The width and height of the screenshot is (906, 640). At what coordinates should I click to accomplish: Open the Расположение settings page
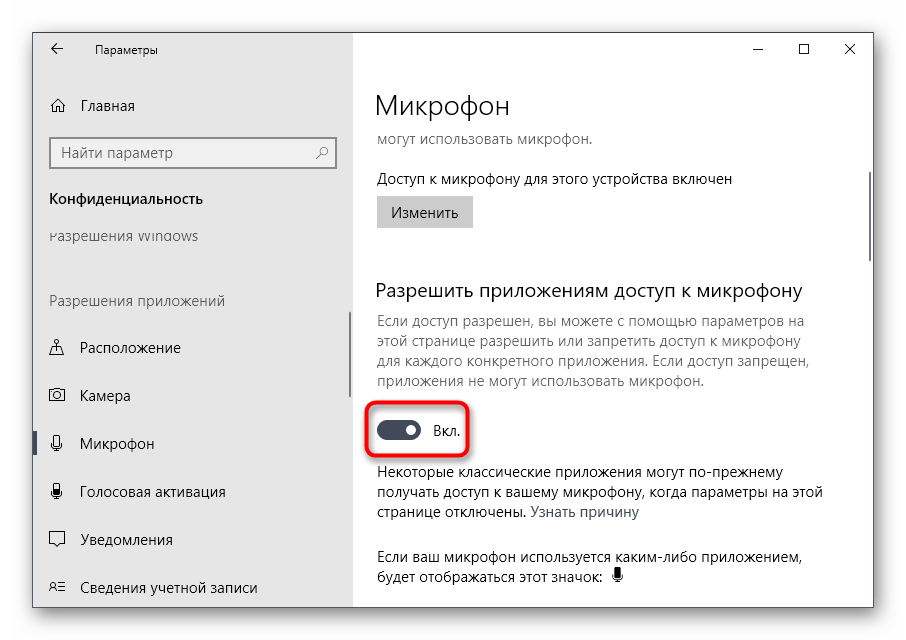point(130,348)
